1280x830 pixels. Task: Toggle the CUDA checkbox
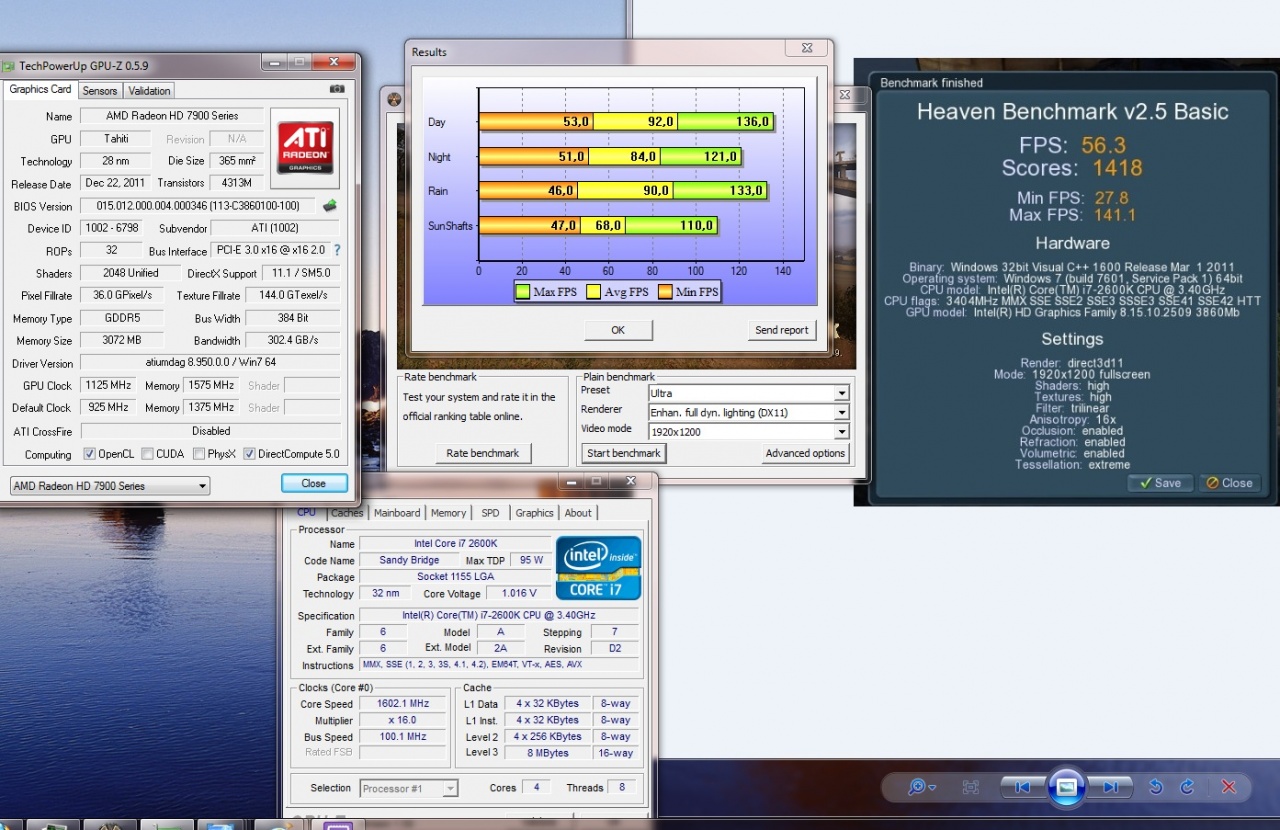148,454
